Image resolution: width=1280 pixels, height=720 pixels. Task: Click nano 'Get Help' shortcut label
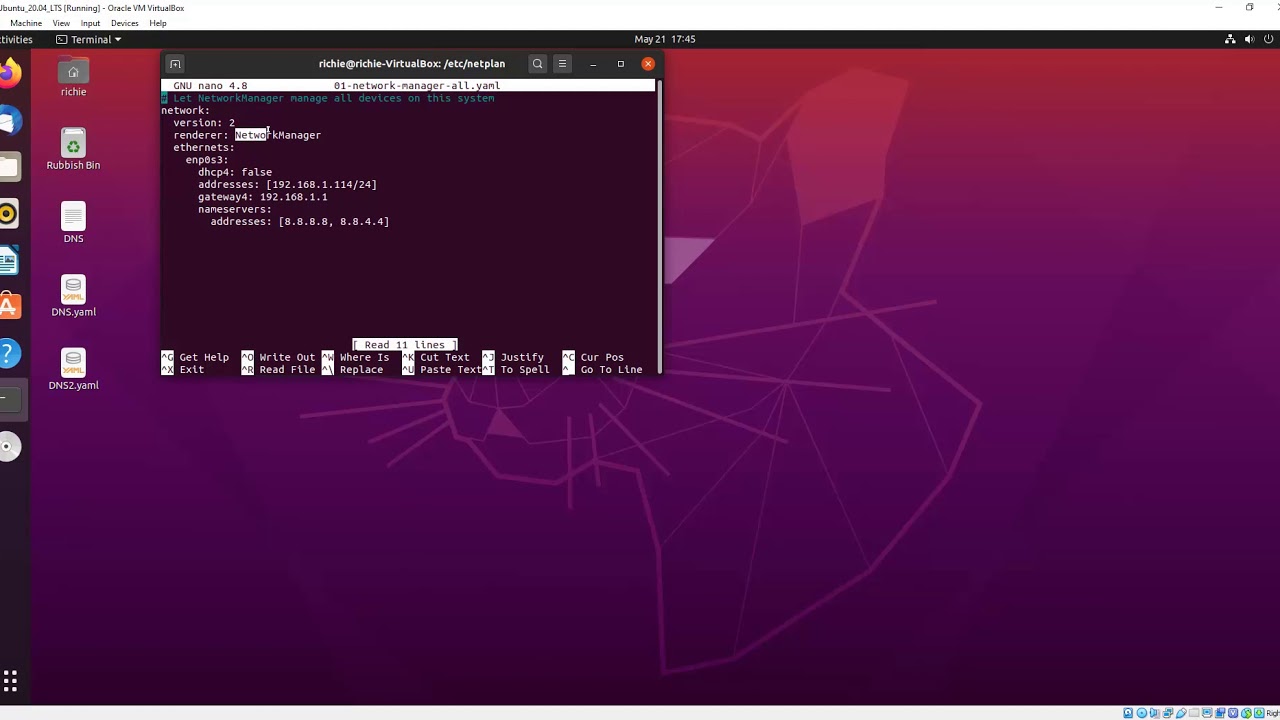tap(204, 357)
